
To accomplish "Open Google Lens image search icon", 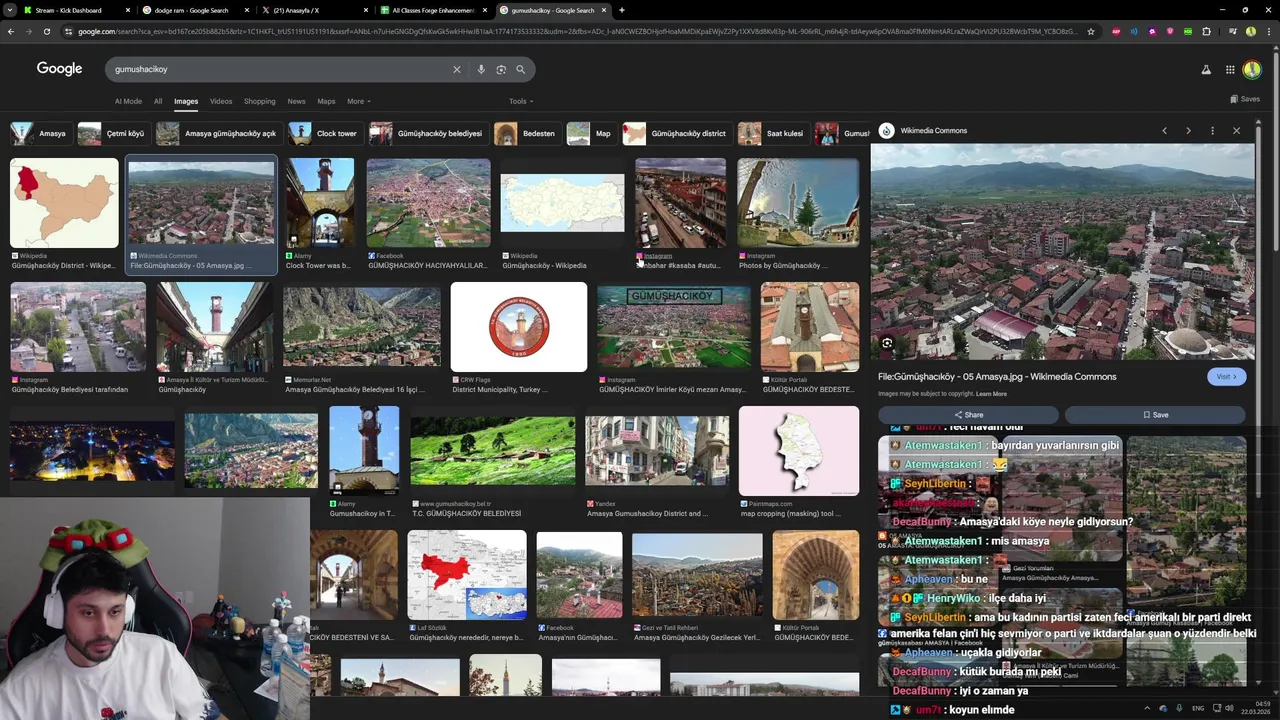I will 501,69.
